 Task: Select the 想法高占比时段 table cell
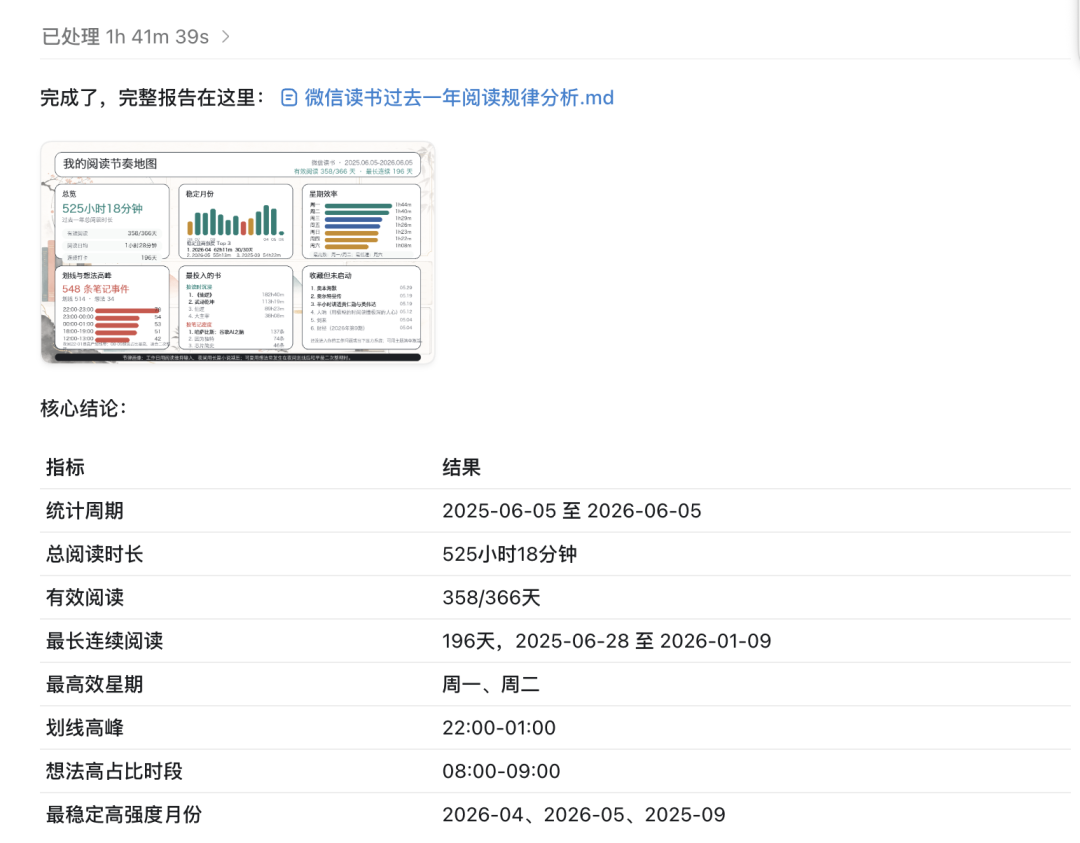coord(114,771)
